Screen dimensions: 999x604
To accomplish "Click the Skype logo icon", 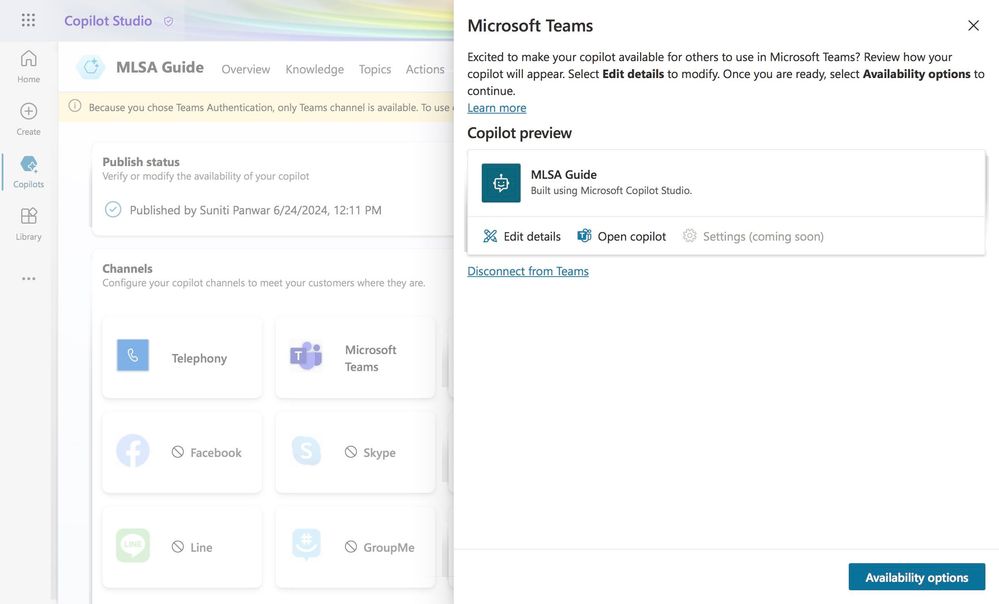I will 306,450.
